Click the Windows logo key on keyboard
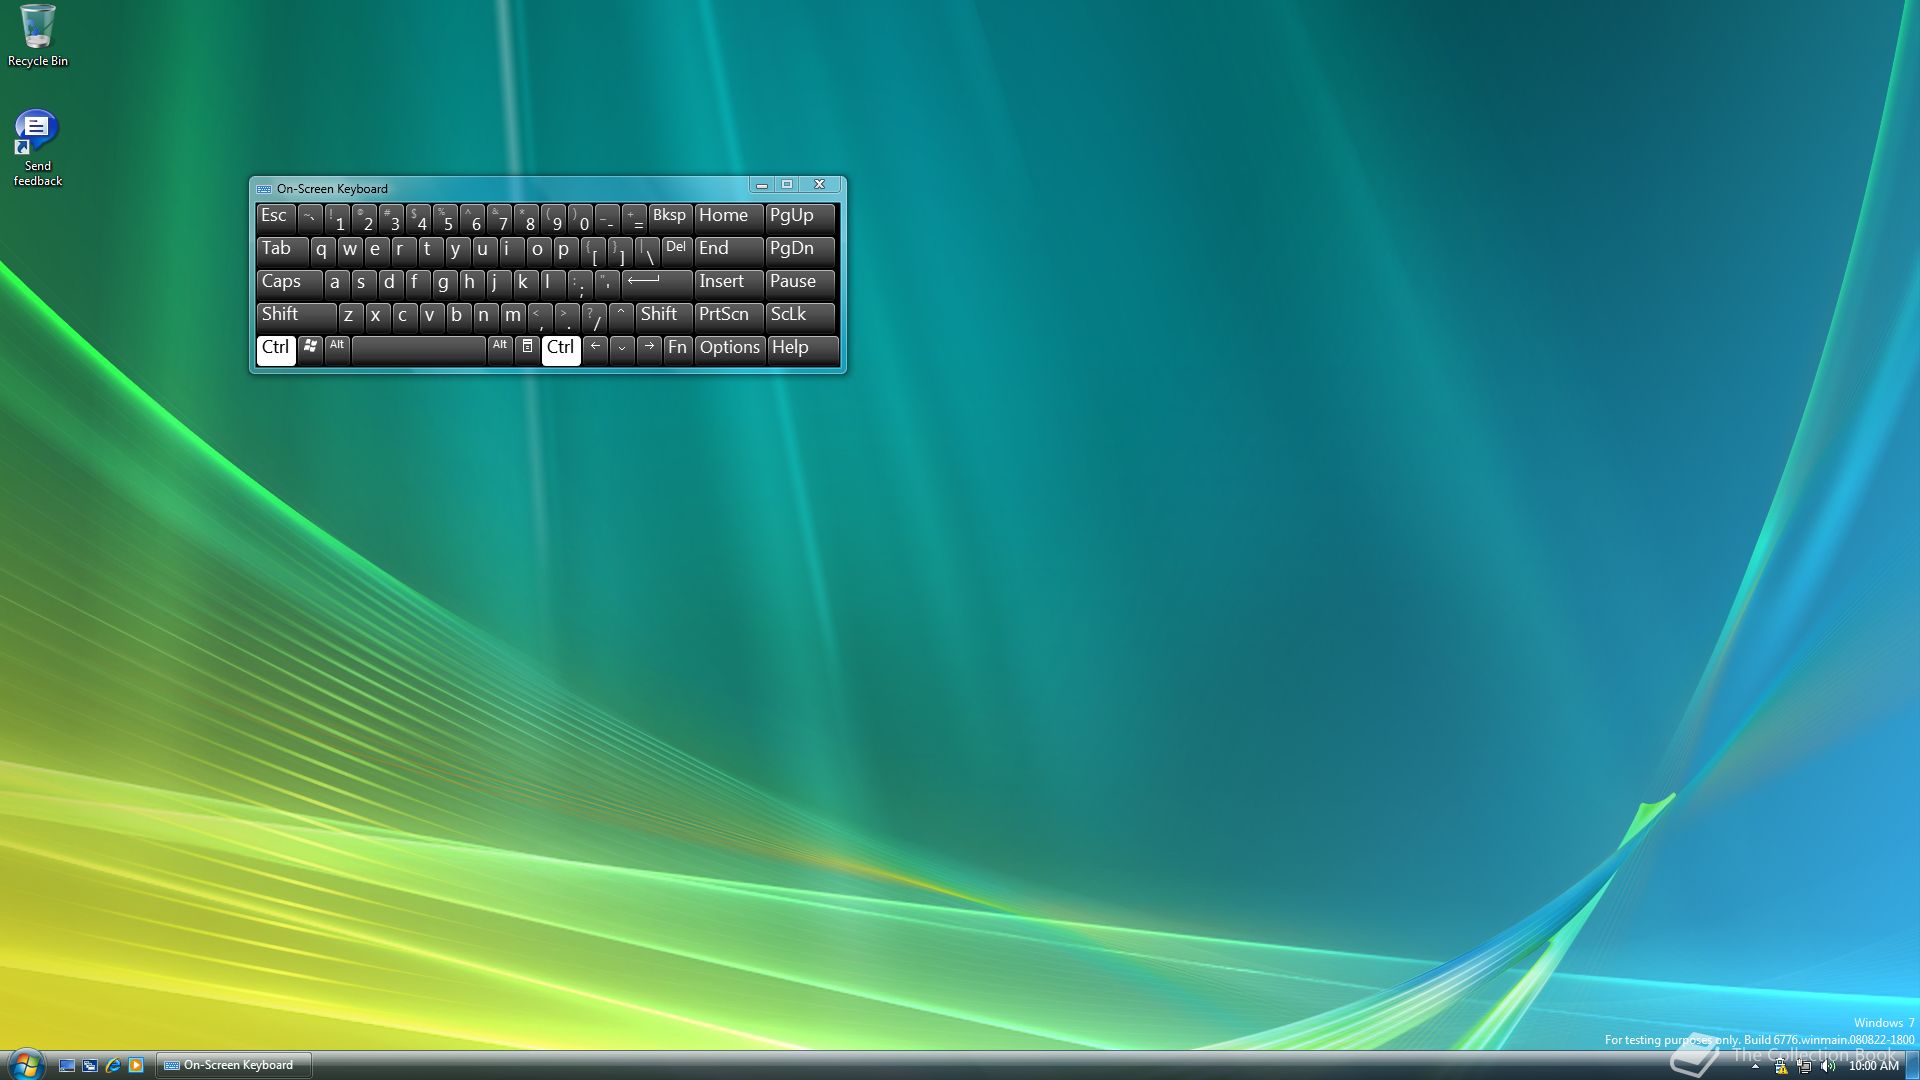 click(x=310, y=350)
